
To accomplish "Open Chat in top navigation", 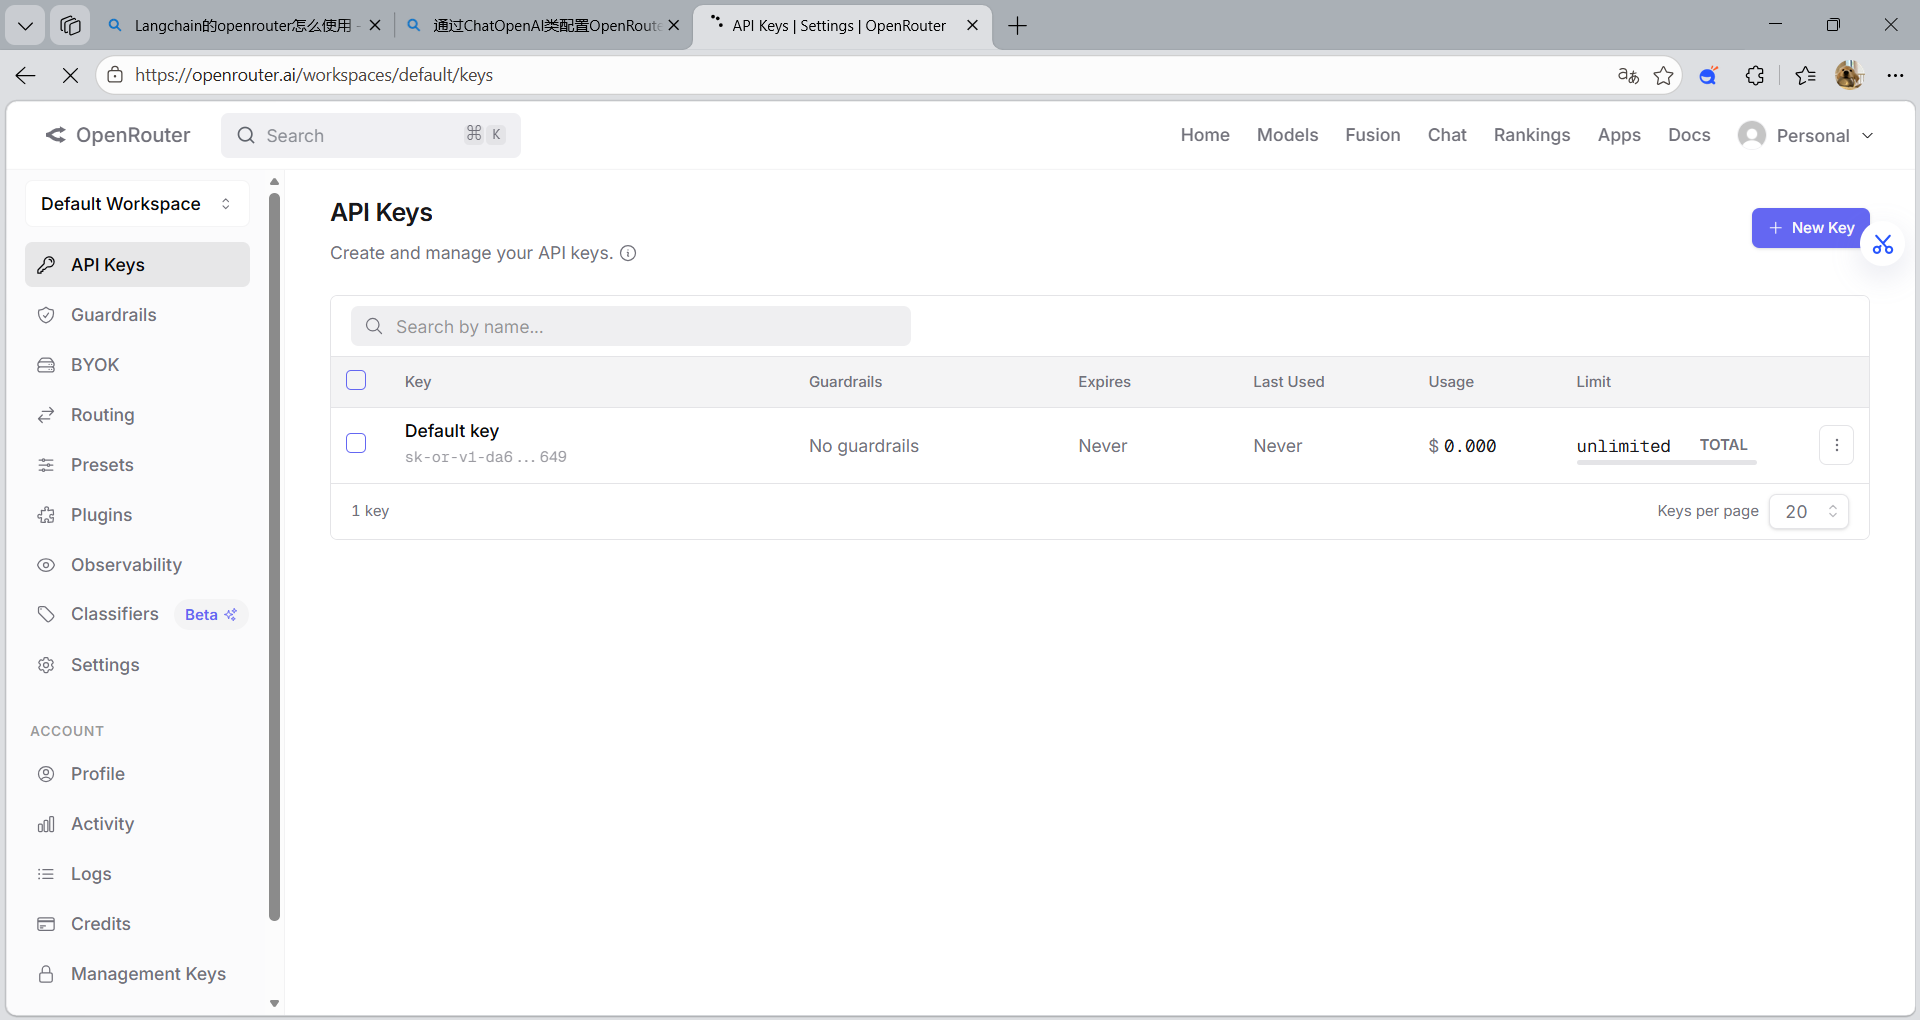I will [1447, 135].
